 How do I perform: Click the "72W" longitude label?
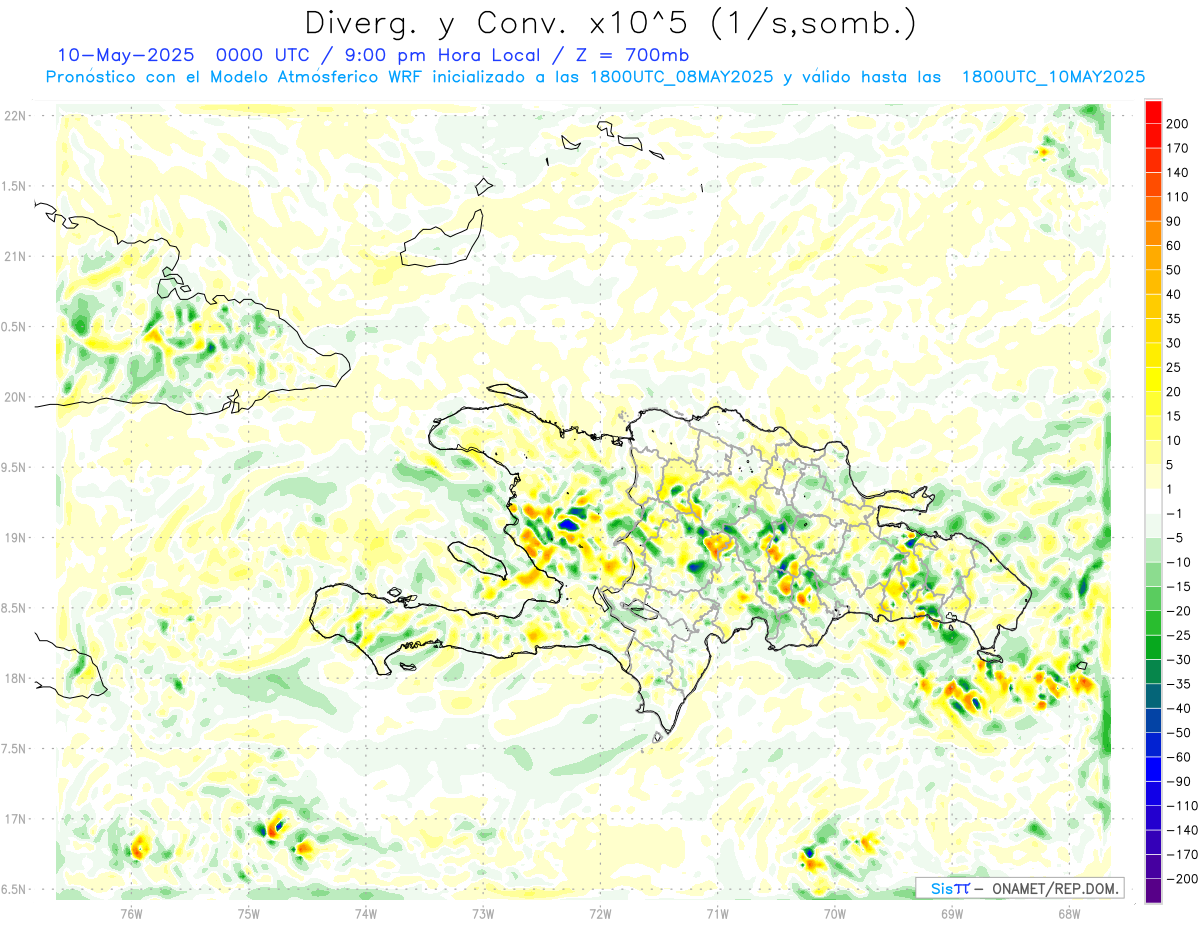[600, 913]
